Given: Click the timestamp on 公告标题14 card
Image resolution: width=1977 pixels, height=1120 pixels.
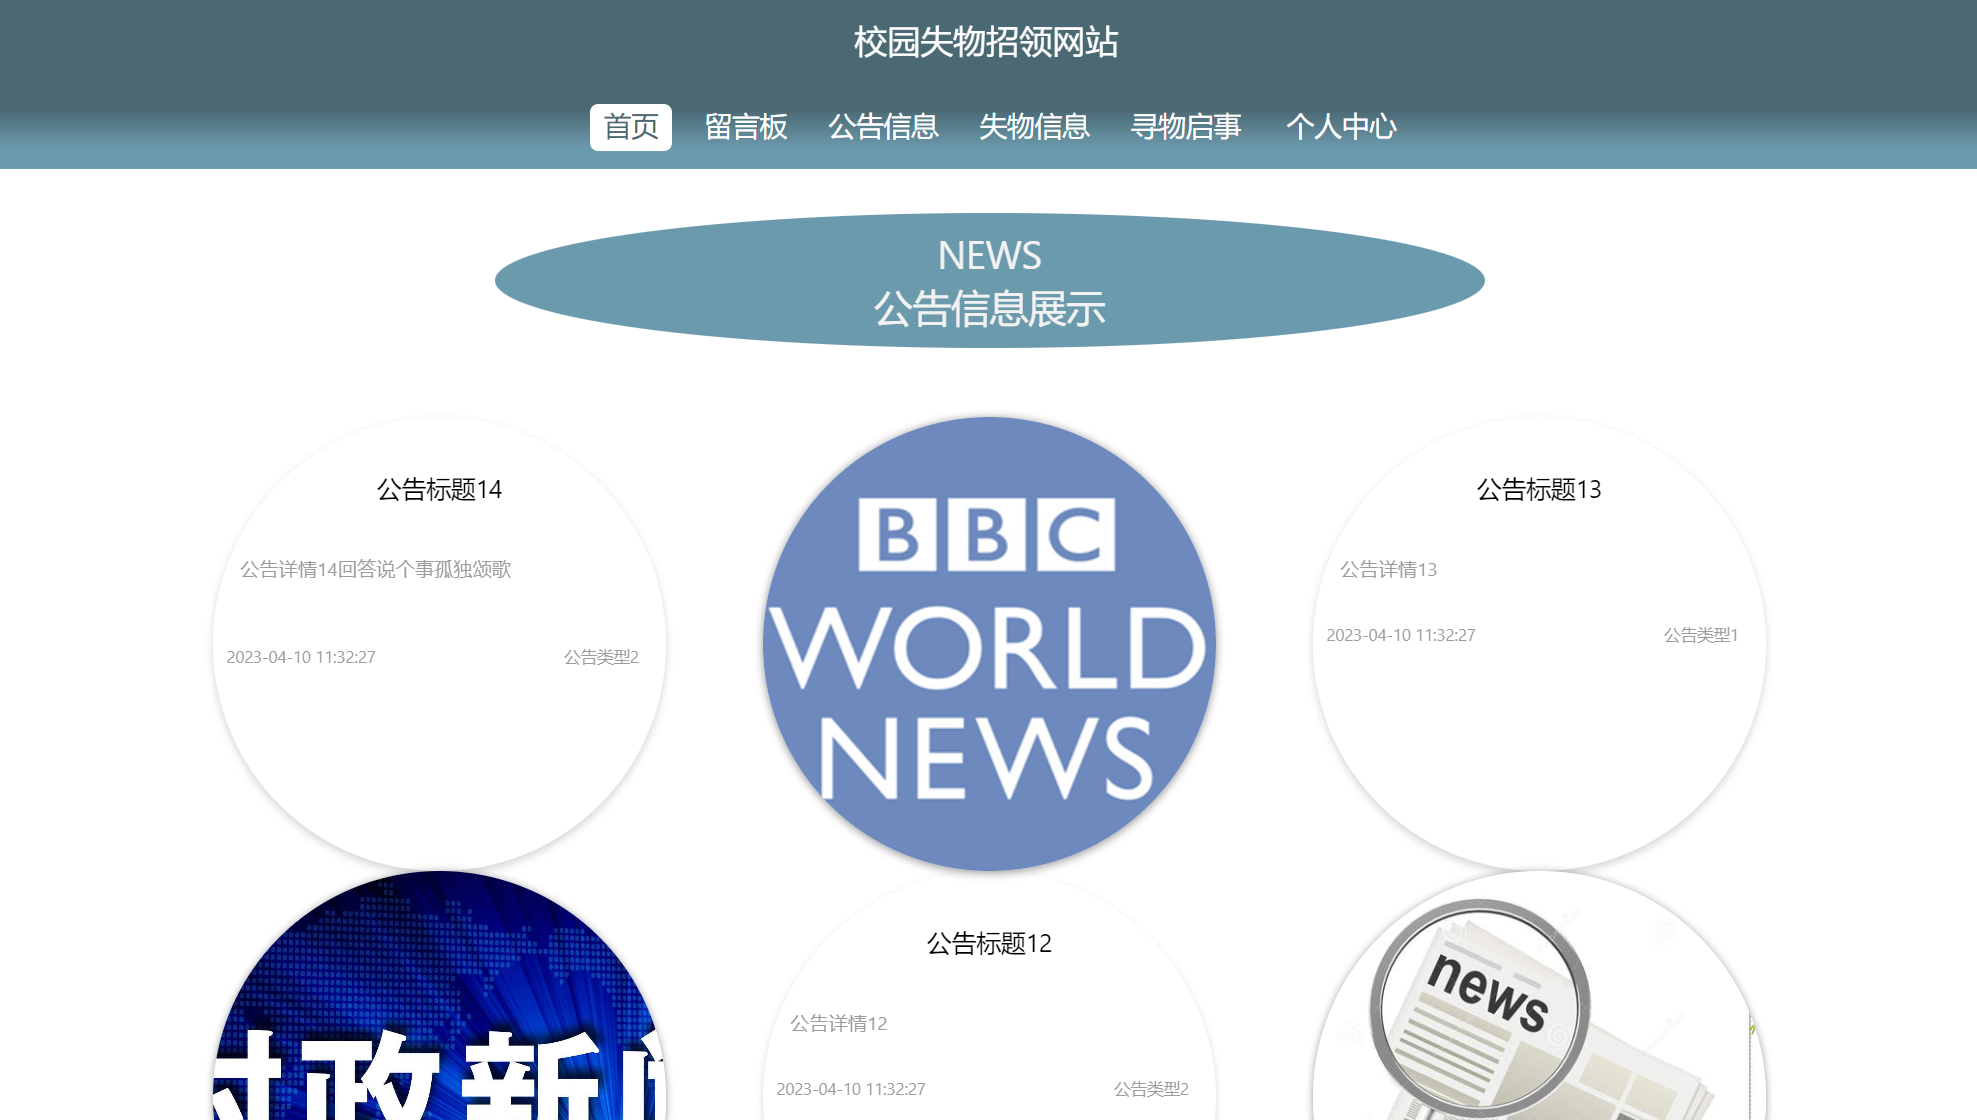Looking at the screenshot, I should (301, 657).
